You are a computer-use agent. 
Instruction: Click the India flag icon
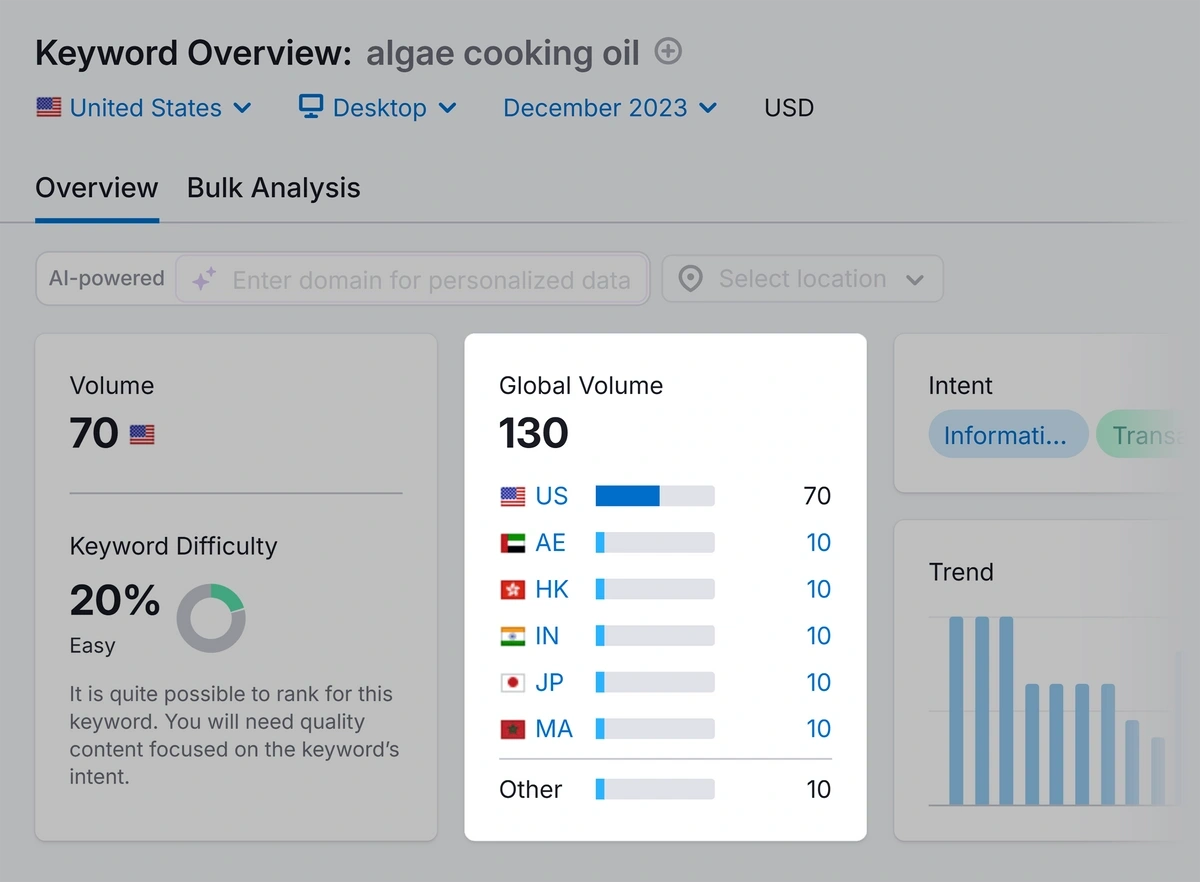(513, 636)
